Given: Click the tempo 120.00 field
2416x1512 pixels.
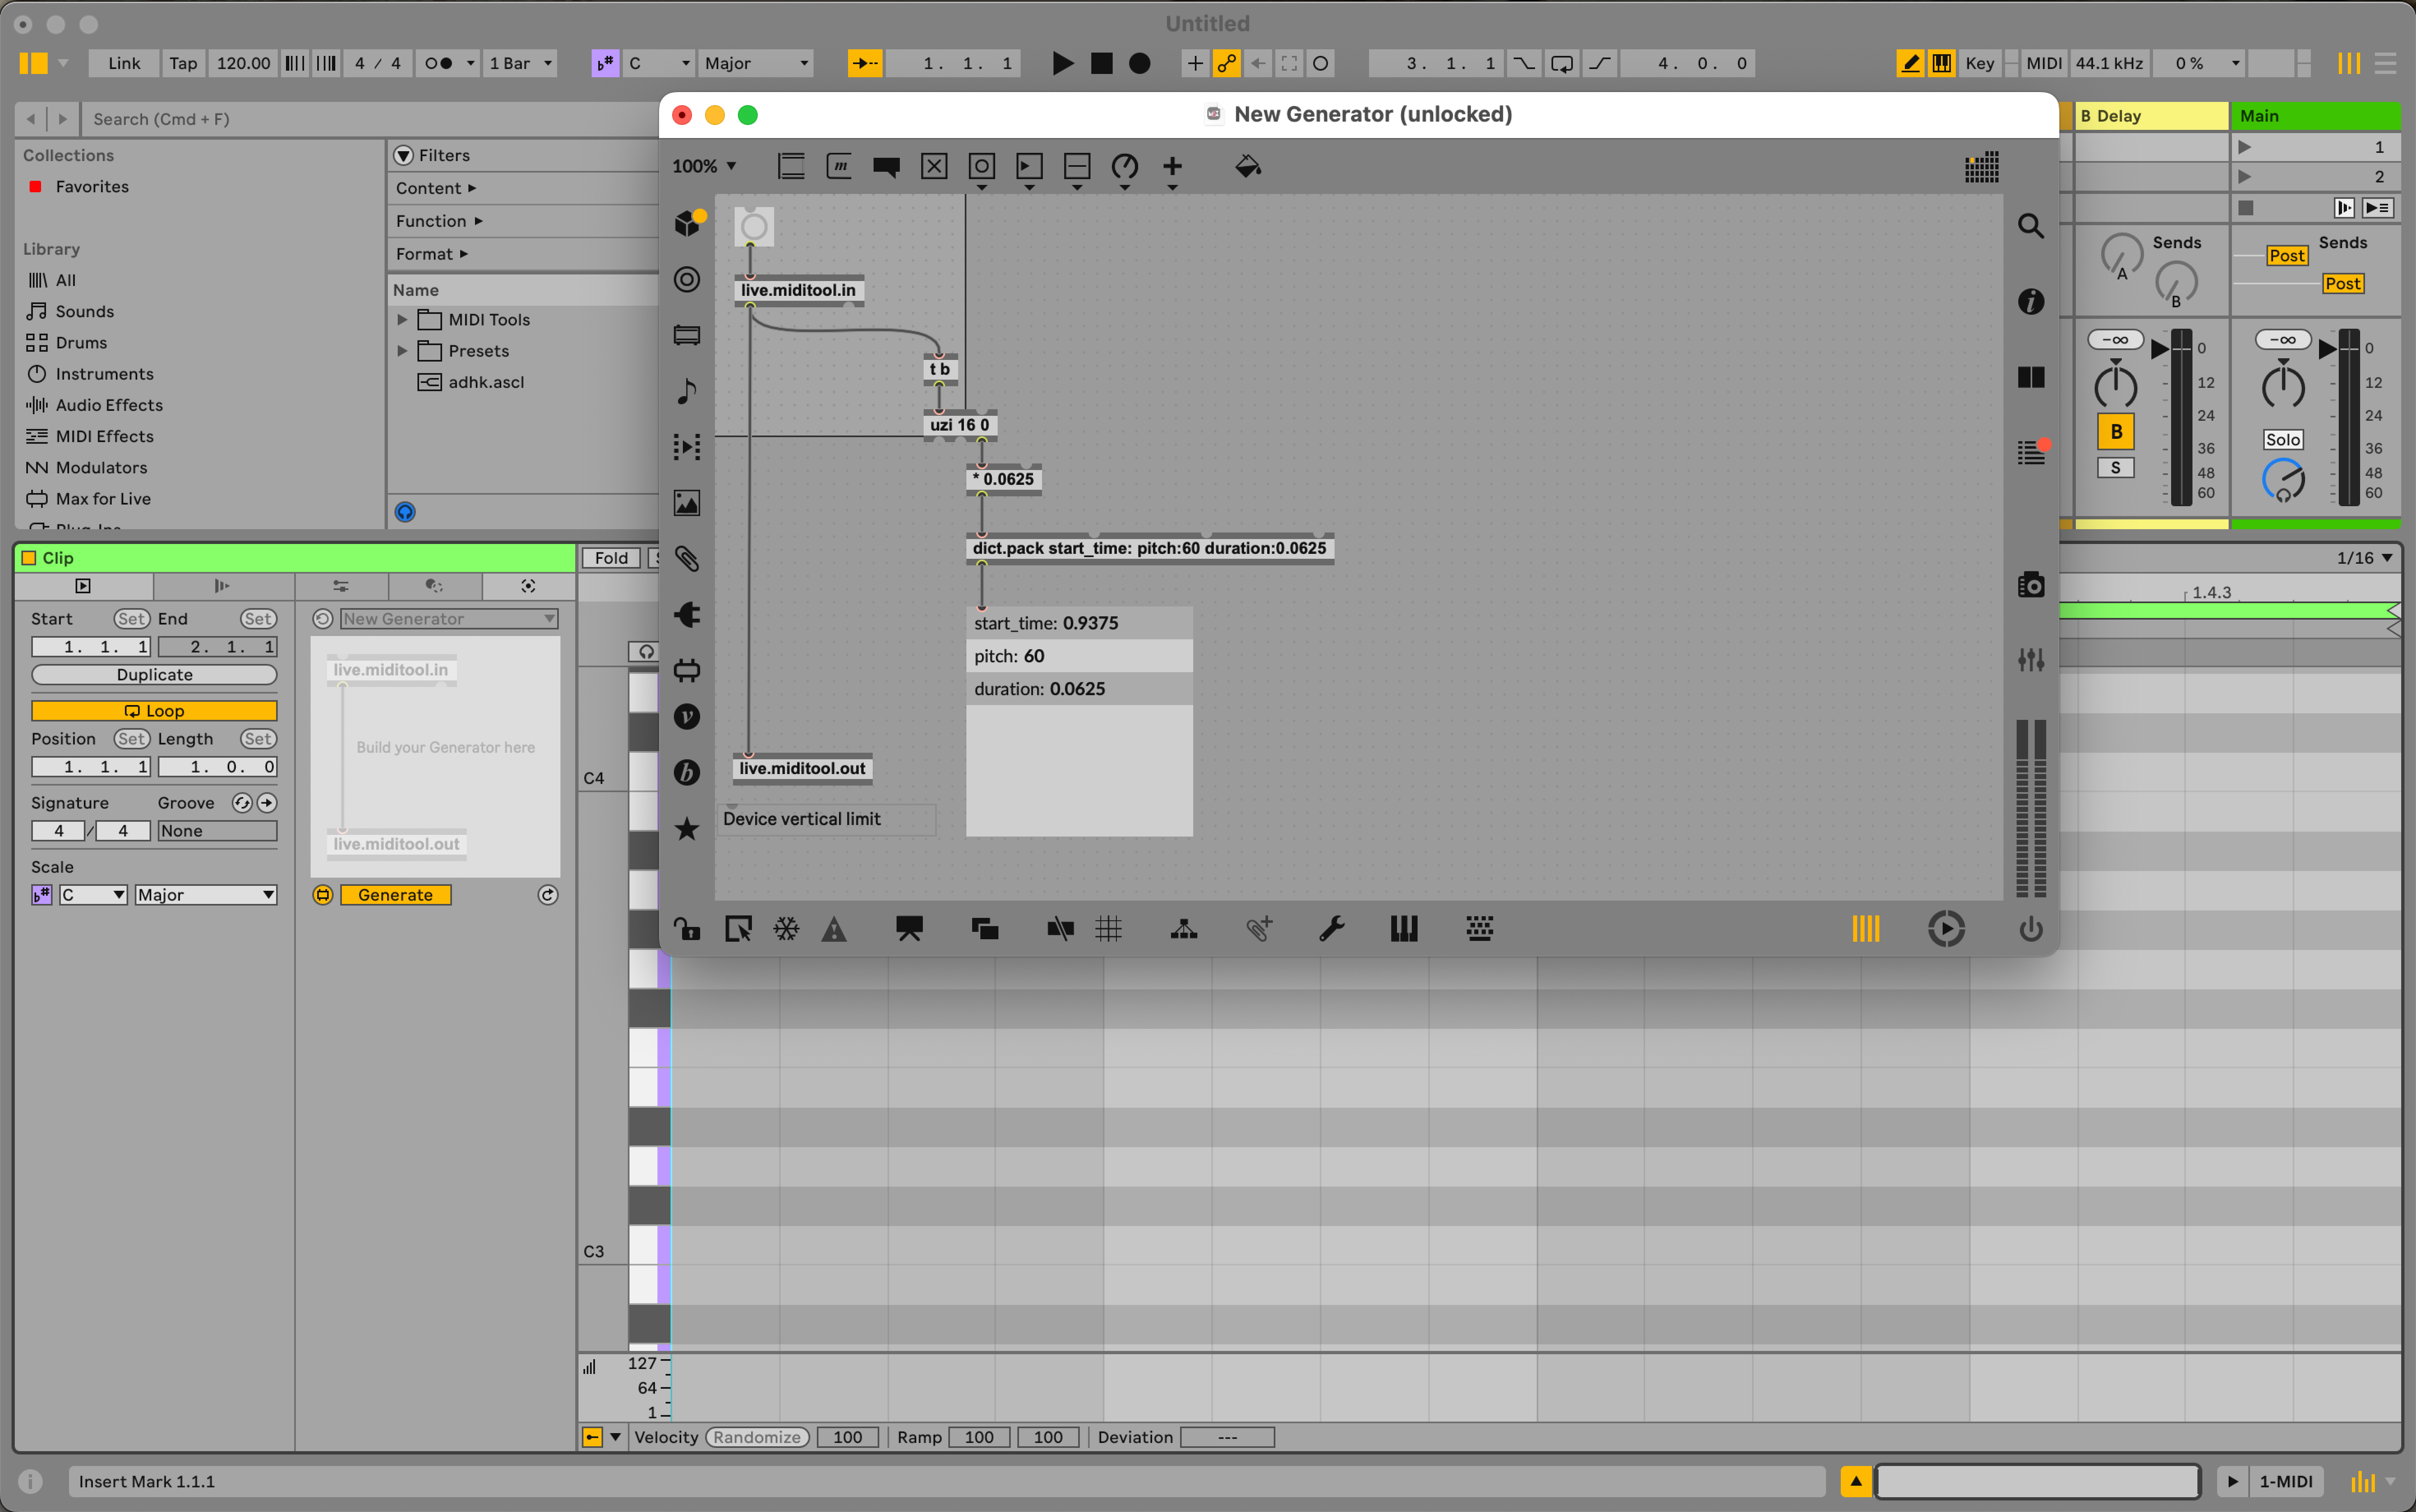Looking at the screenshot, I should pos(243,63).
